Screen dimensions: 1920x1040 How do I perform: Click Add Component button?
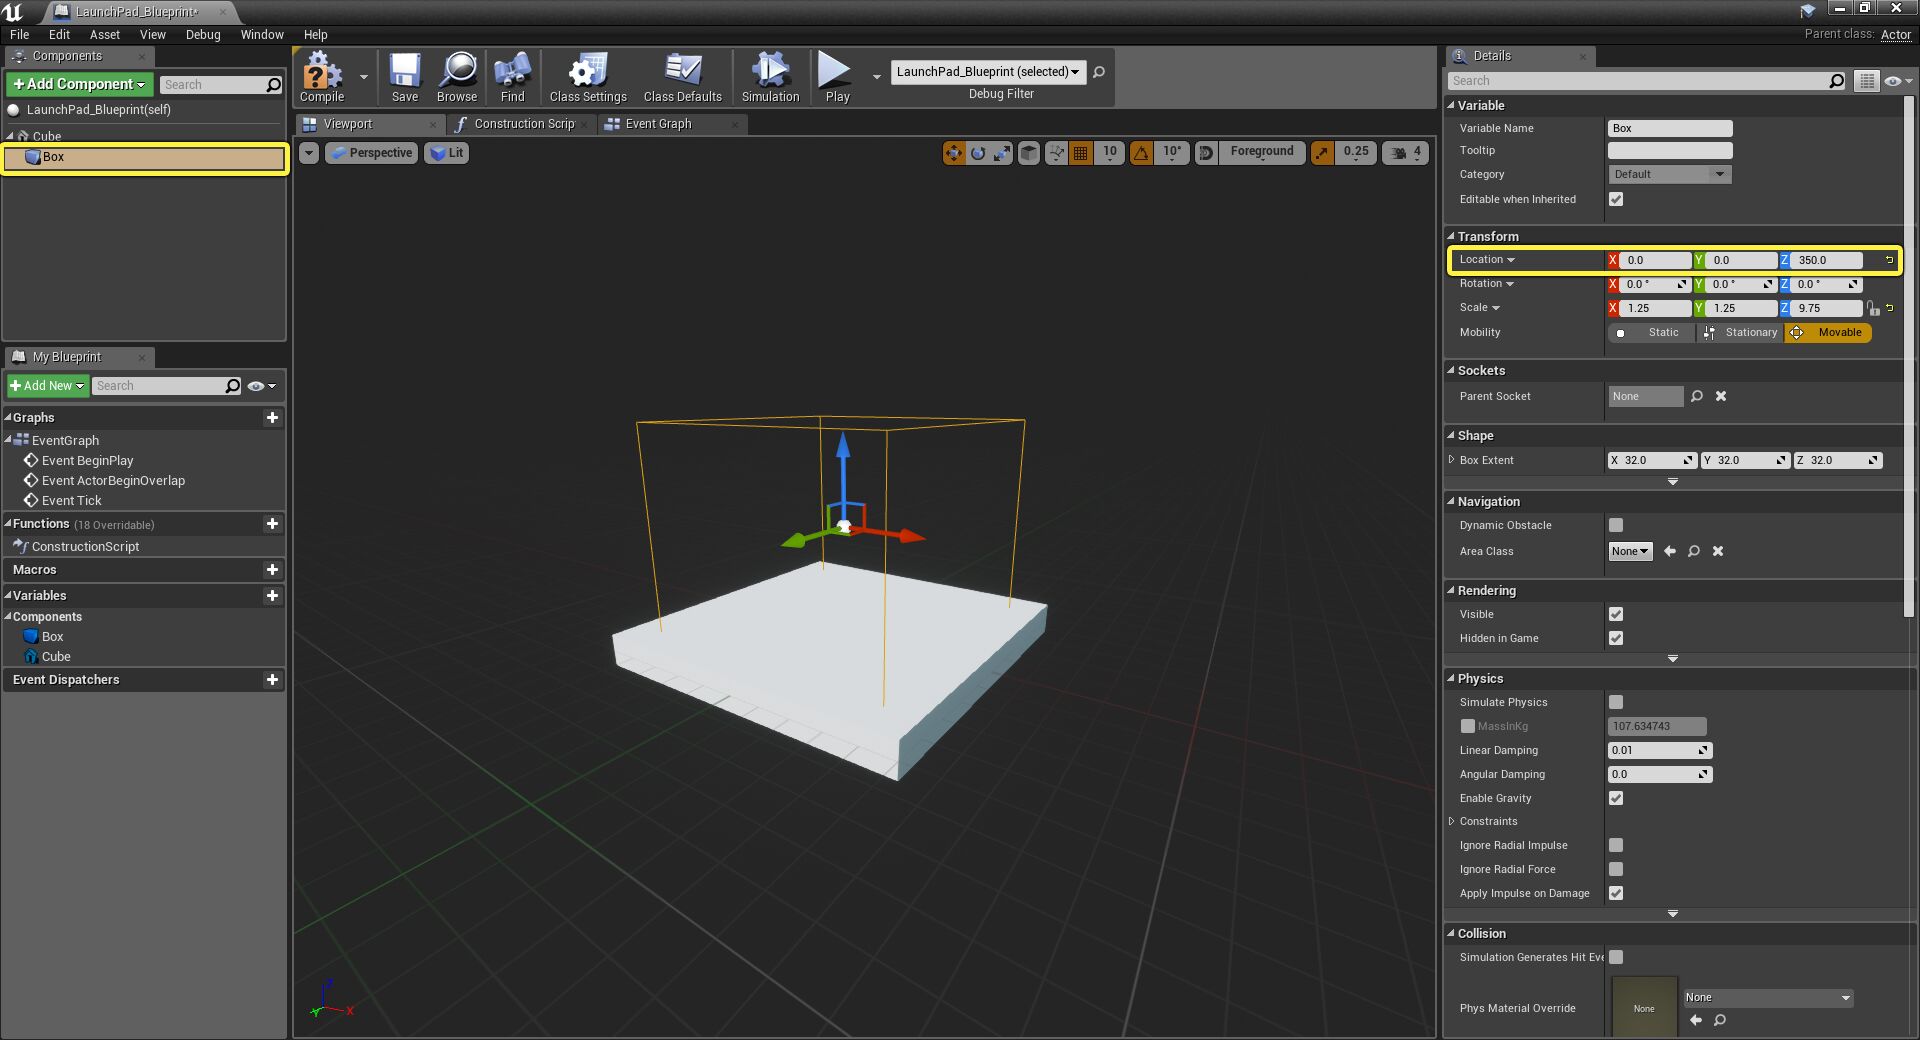coord(79,85)
